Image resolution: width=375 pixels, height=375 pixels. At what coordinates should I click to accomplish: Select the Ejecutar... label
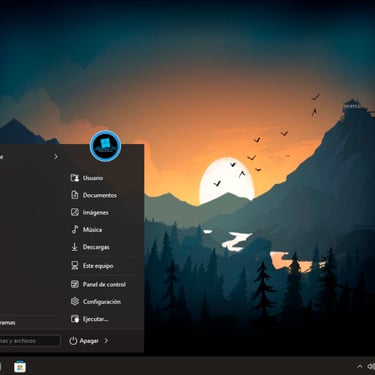pyautogui.click(x=96, y=319)
